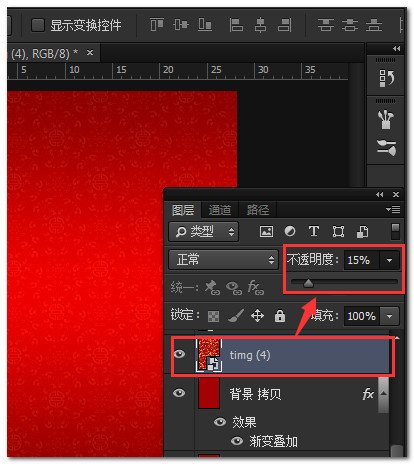Filter for smart objects icon
Viewport: 414px width, 464px height.
tap(362, 232)
